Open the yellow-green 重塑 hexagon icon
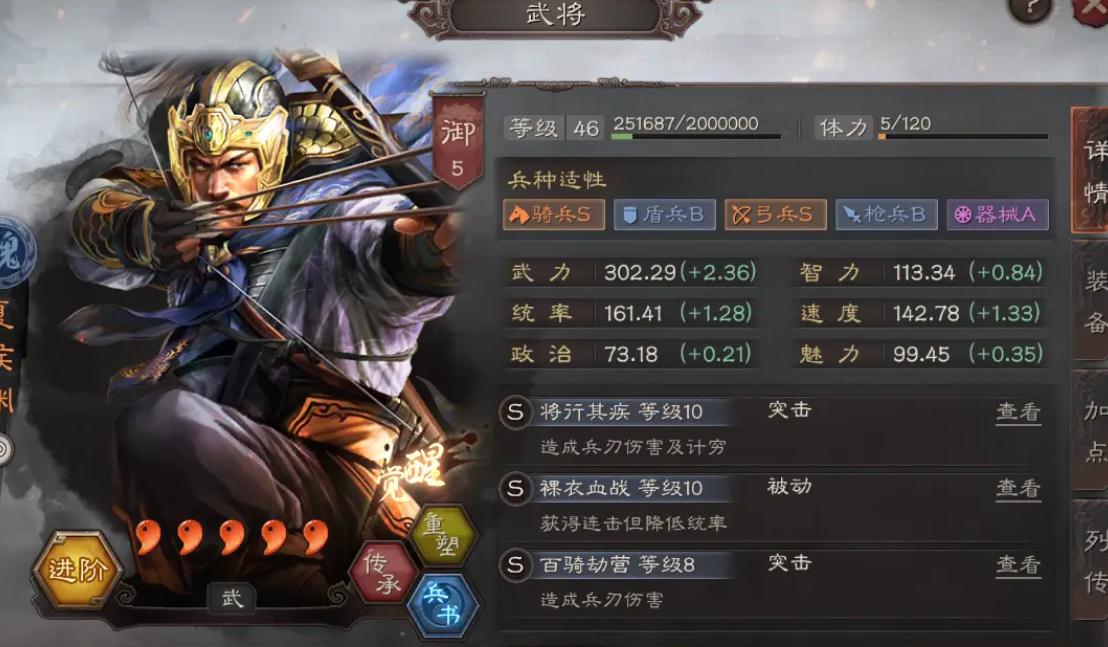The image size is (1108, 647). click(x=442, y=535)
